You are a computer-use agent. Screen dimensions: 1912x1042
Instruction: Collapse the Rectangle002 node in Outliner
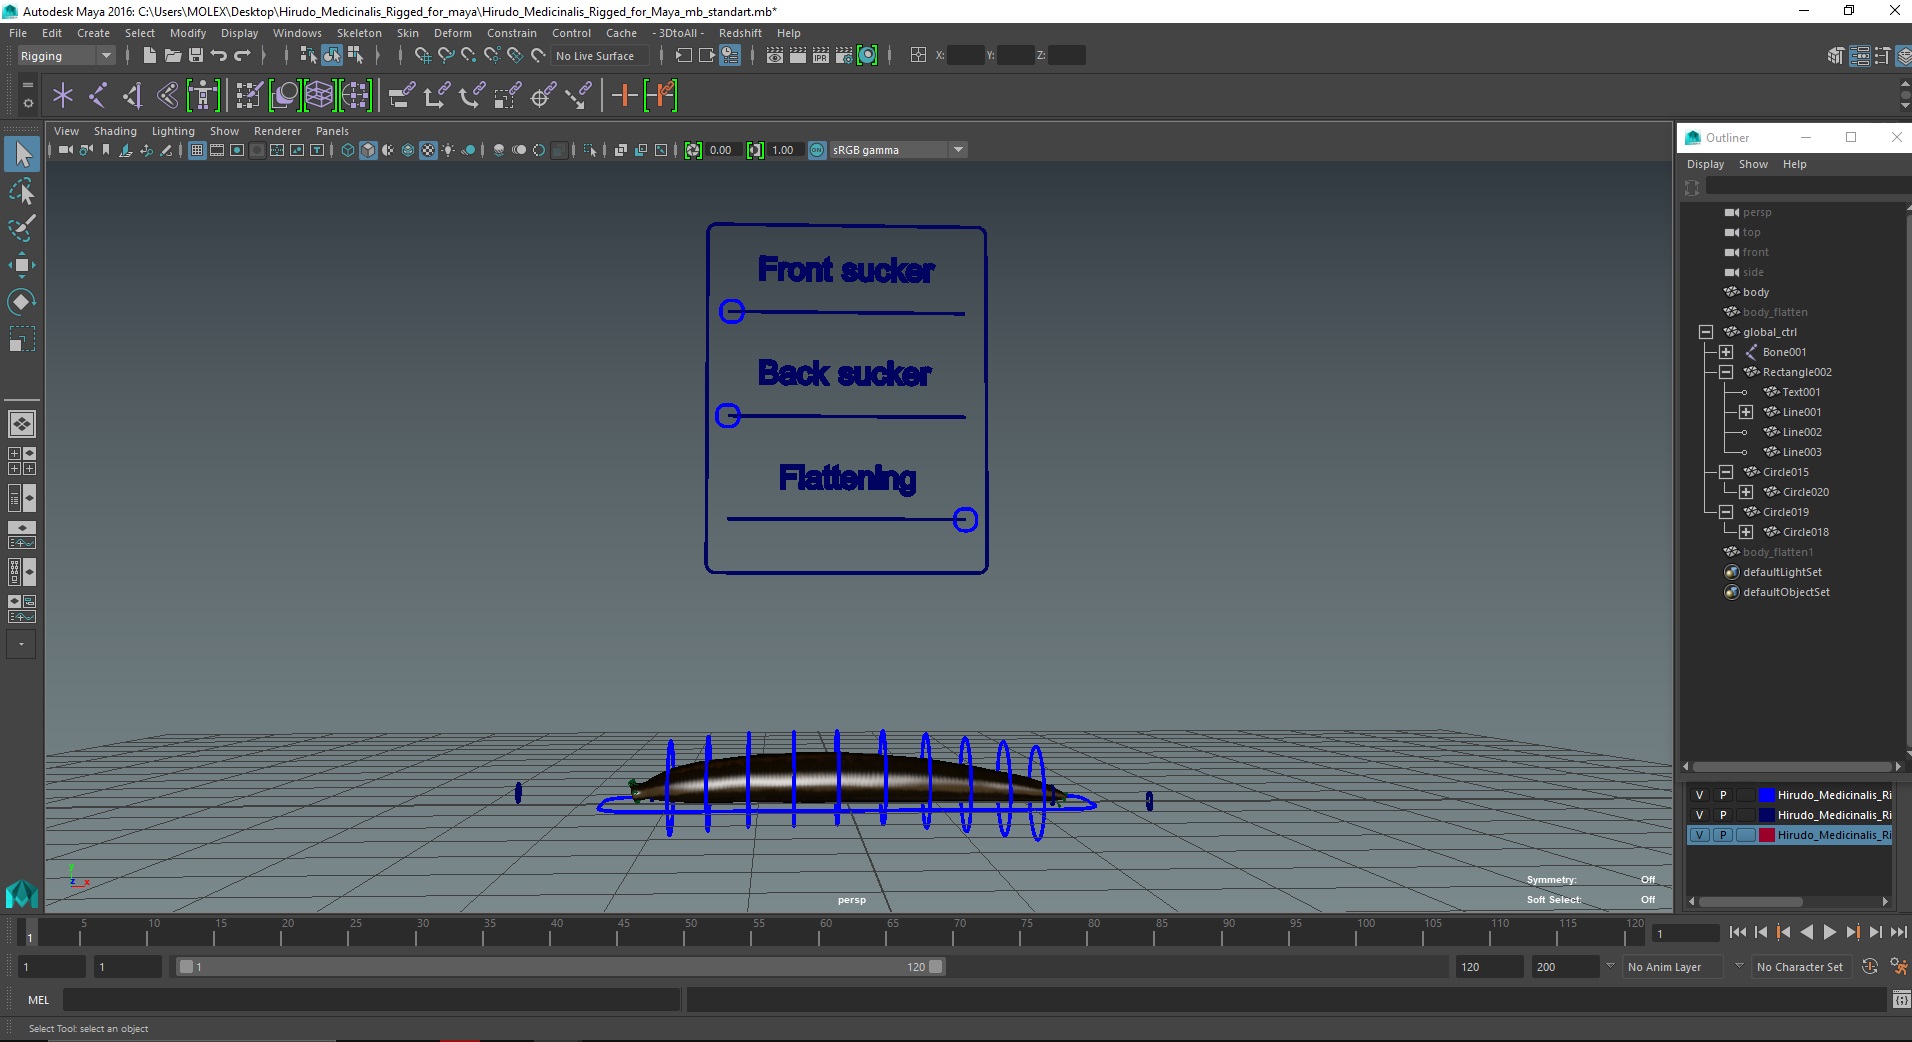(x=1726, y=372)
